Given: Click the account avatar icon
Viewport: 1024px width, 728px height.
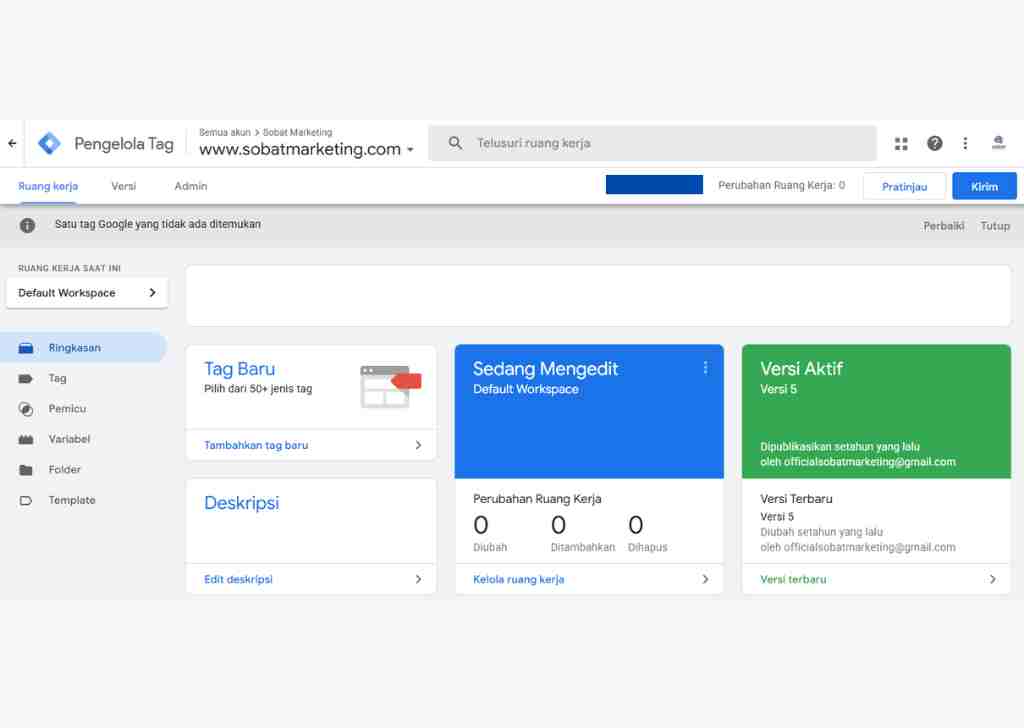Looking at the screenshot, I should tap(999, 142).
